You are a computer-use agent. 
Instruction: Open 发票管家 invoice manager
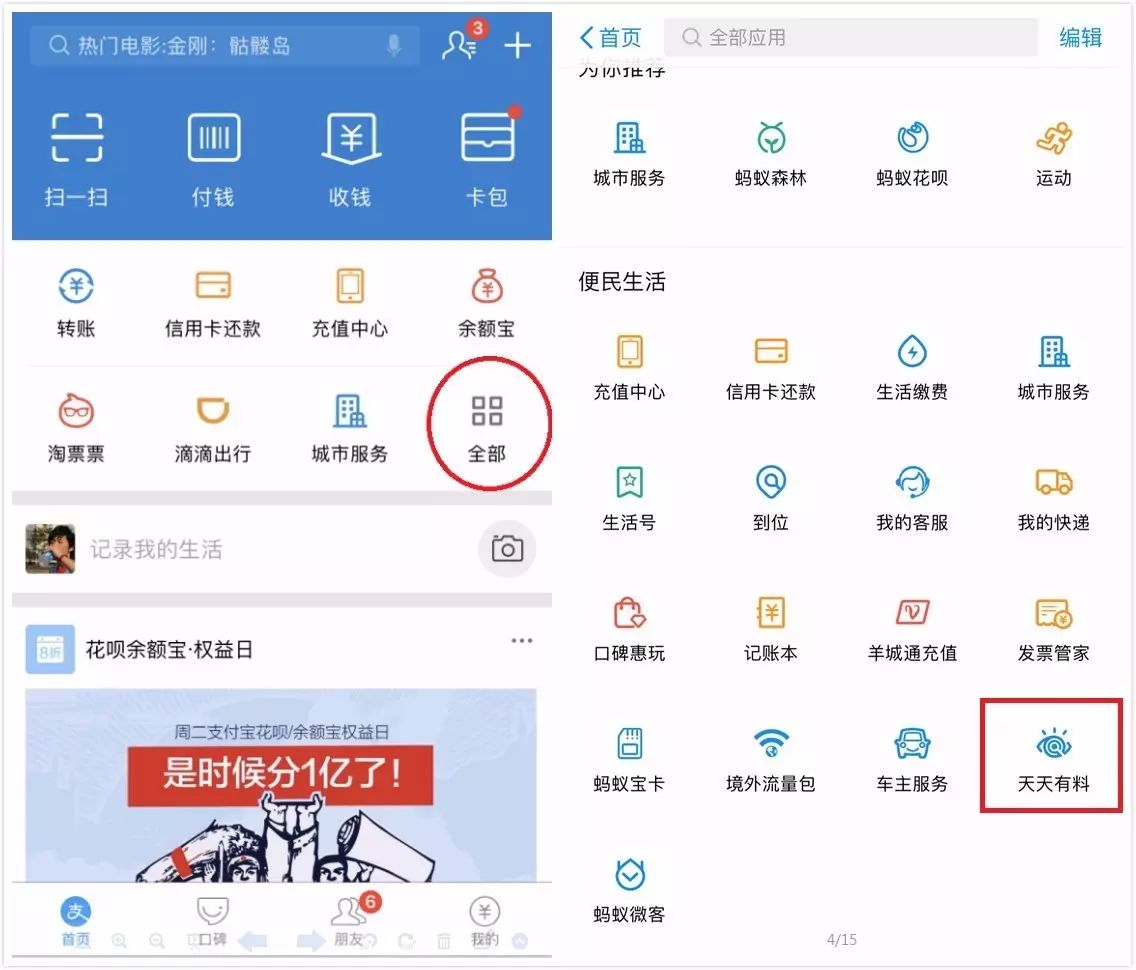click(x=1053, y=630)
